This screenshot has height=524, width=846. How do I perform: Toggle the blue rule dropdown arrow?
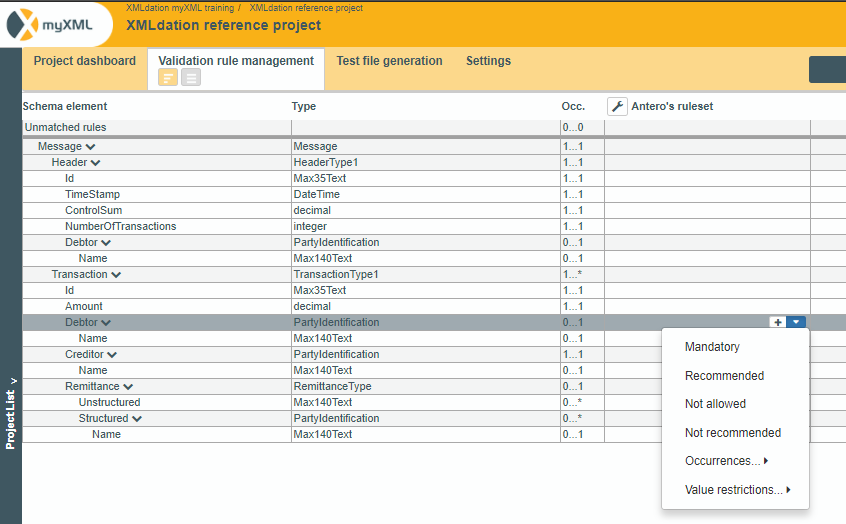[796, 322]
